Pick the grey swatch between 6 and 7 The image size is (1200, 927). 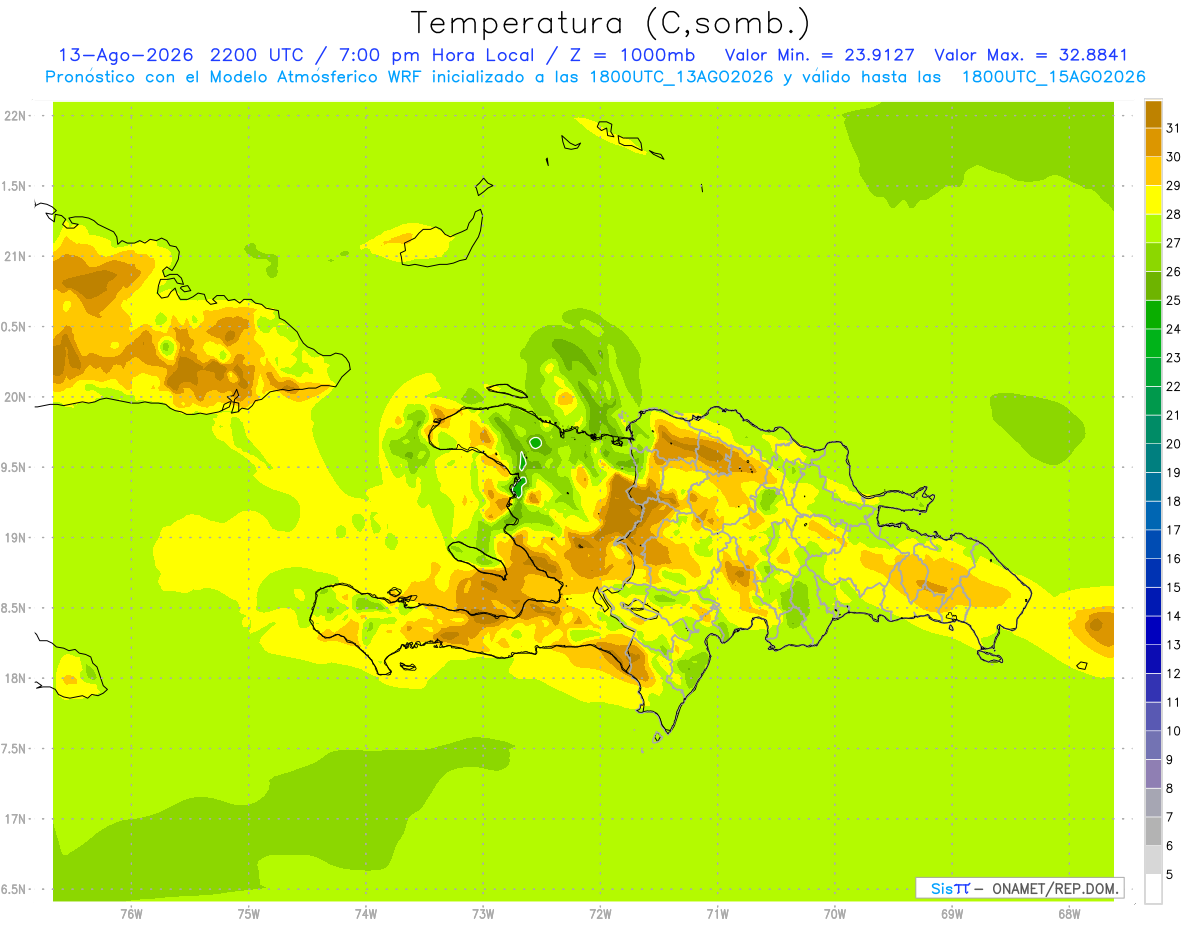click(1153, 831)
